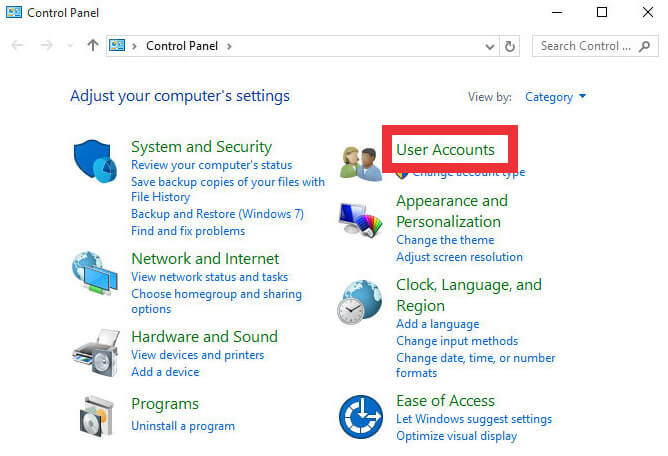Expand the chevron after Control Panel breadcrumb
668x456 pixels.
point(229,46)
